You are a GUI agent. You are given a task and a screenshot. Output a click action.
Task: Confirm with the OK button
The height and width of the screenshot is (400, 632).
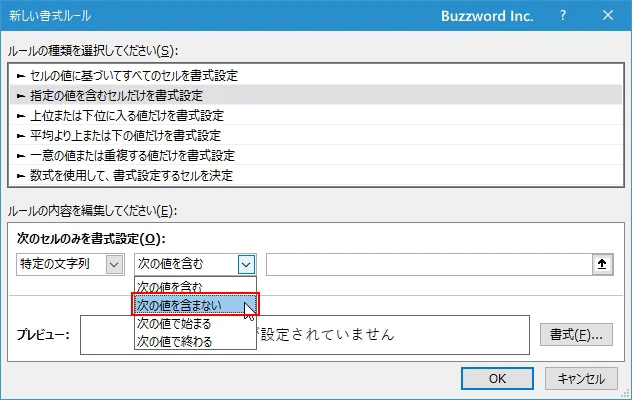[x=497, y=378]
